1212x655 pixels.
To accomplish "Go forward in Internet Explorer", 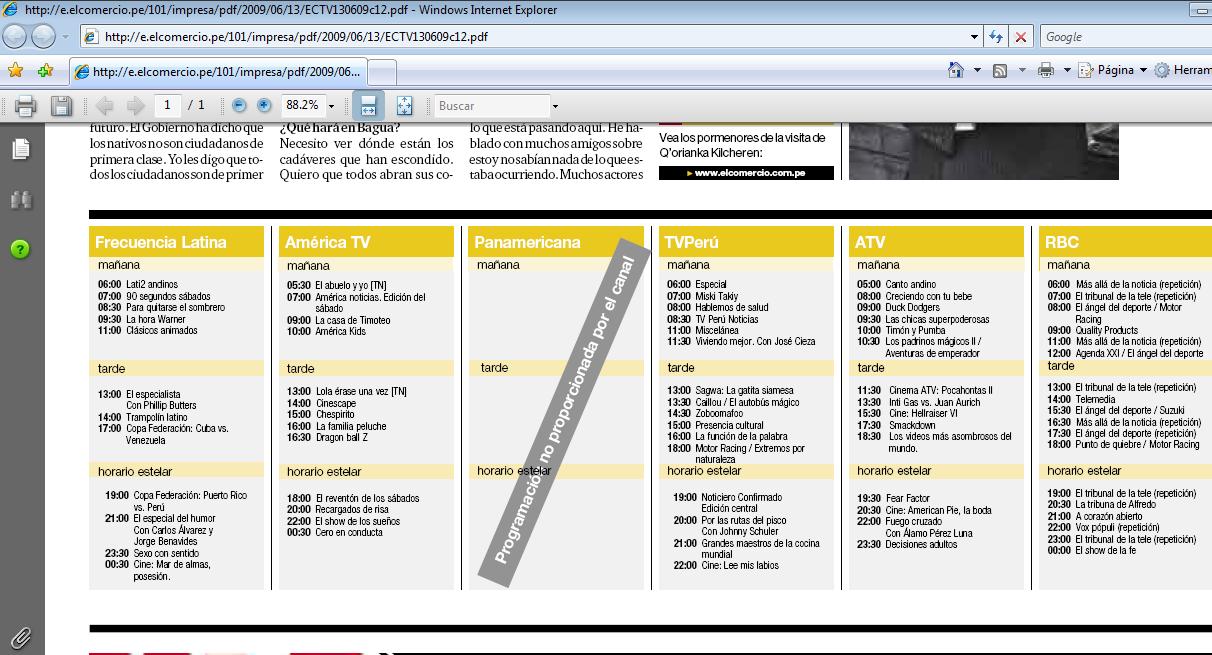I will (43, 37).
